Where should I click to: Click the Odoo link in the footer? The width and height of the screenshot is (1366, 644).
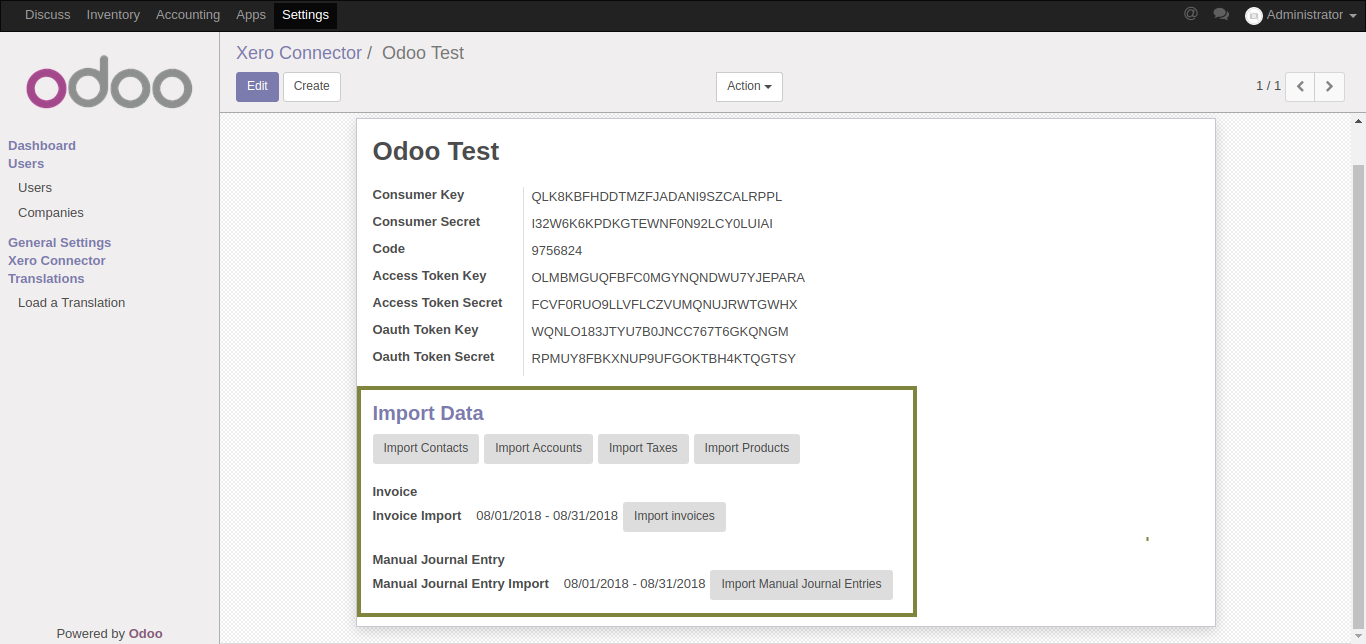[146, 634]
